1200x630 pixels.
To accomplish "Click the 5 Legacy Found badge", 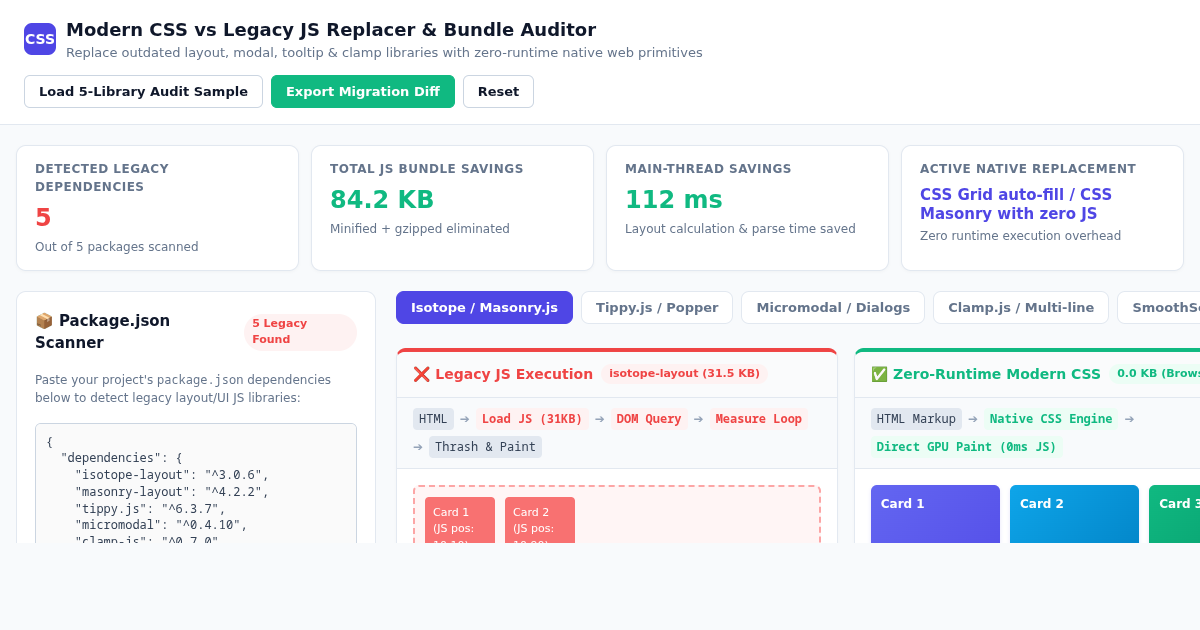I will click(x=300, y=332).
